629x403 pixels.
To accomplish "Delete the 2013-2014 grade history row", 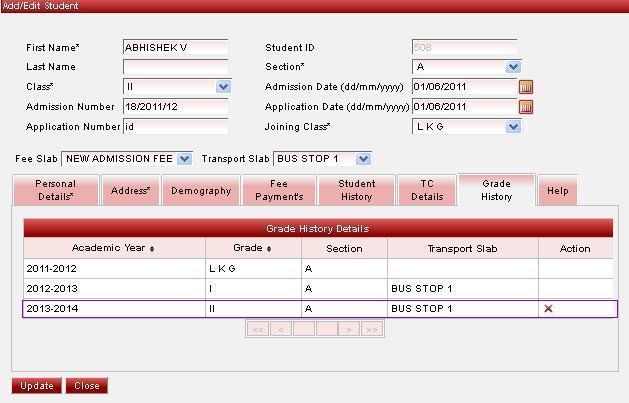I will (548, 309).
